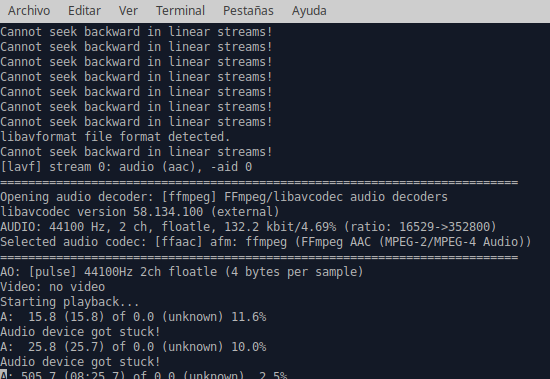Screen dimensions: 550x379
Task: Open the Archivo menu
Action: tap(29, 11)
